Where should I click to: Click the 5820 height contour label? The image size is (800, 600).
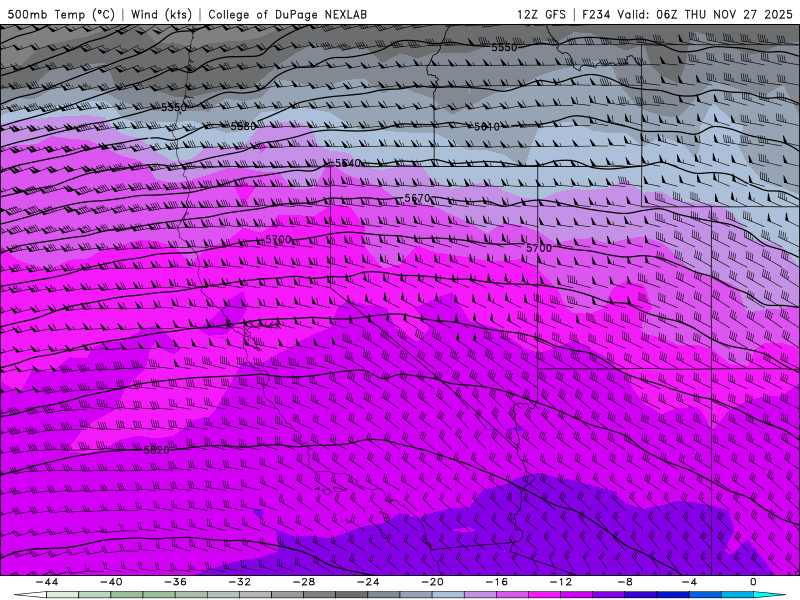pyautogui.click(x=157, y=450)
